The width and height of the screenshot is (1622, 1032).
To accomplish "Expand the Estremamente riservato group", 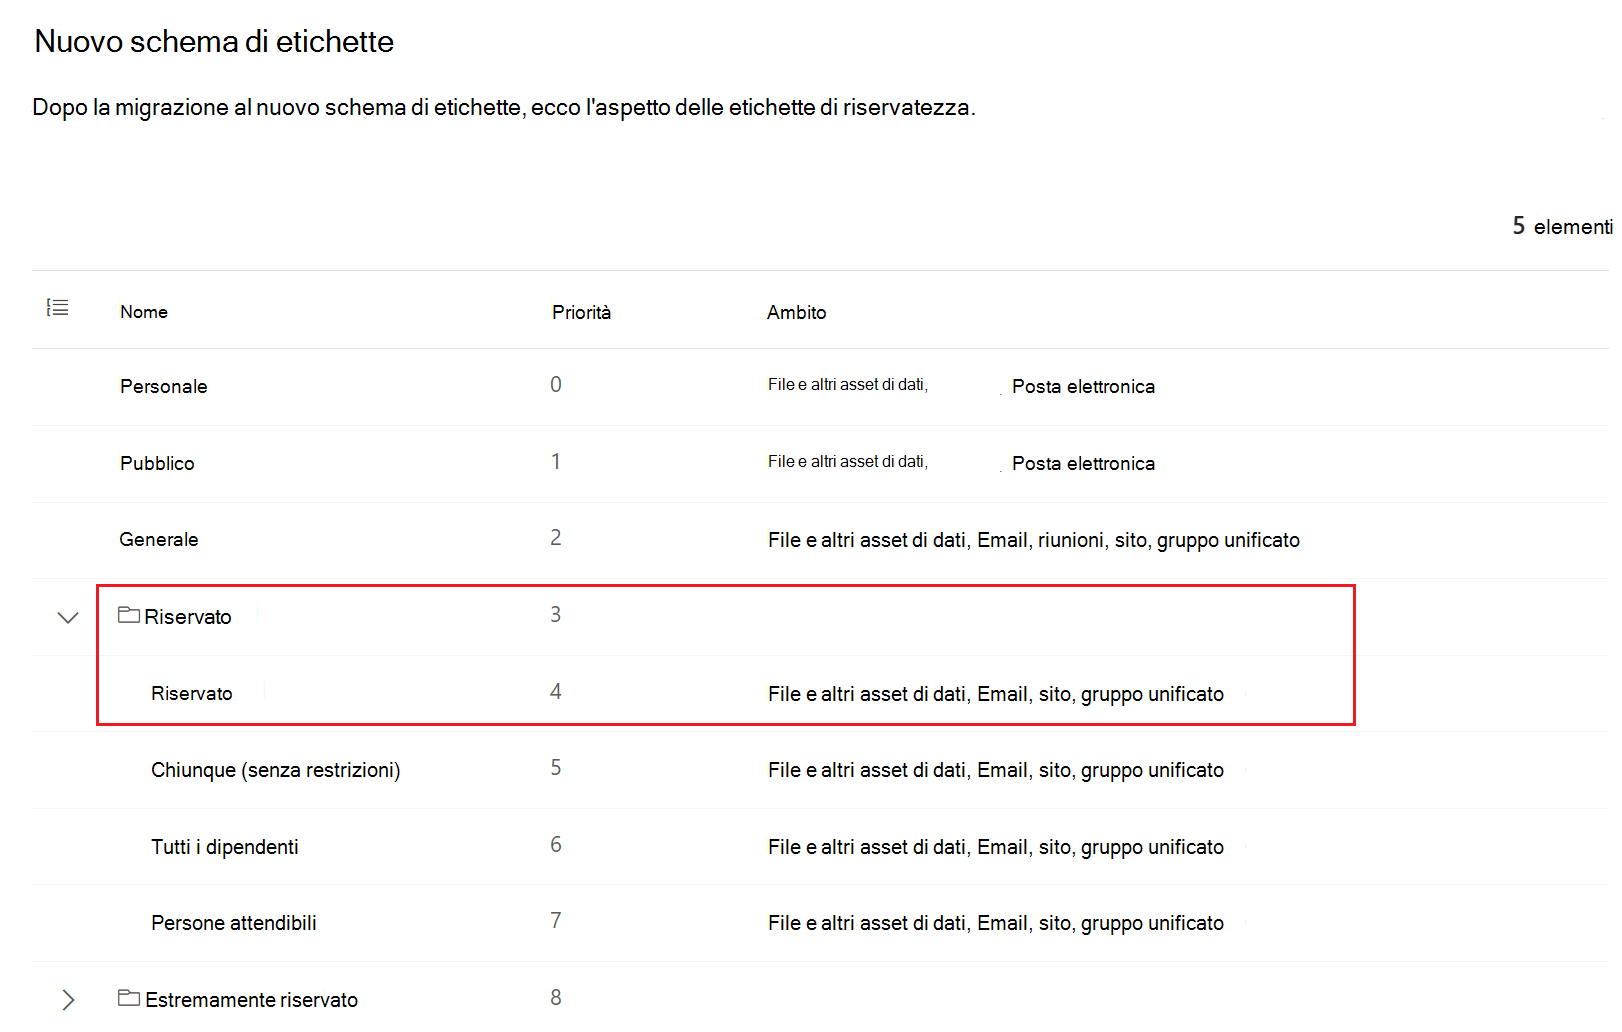I will tap(68, 1000).
